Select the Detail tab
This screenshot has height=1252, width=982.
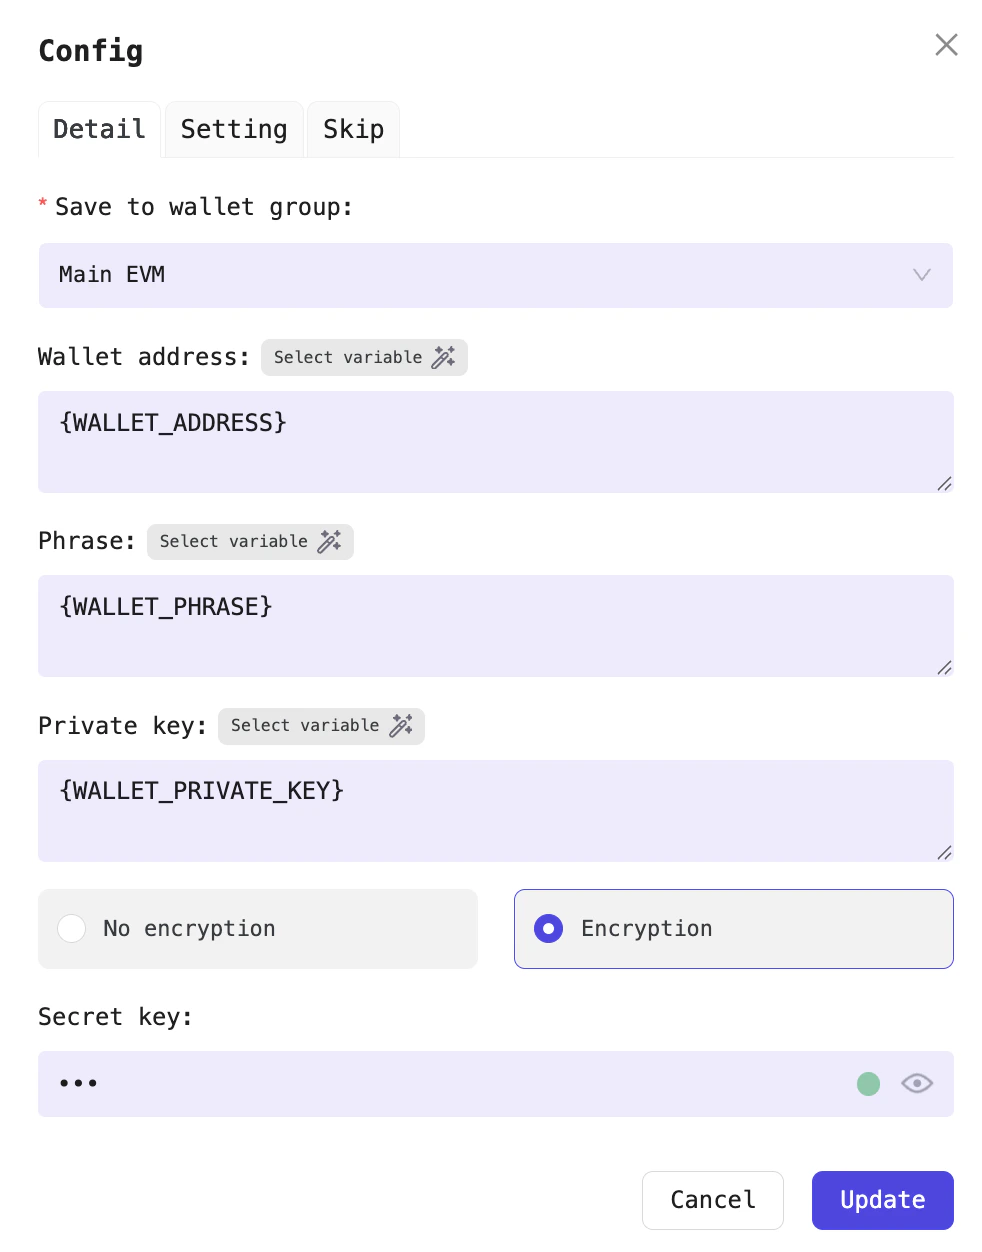click(98, 129)
